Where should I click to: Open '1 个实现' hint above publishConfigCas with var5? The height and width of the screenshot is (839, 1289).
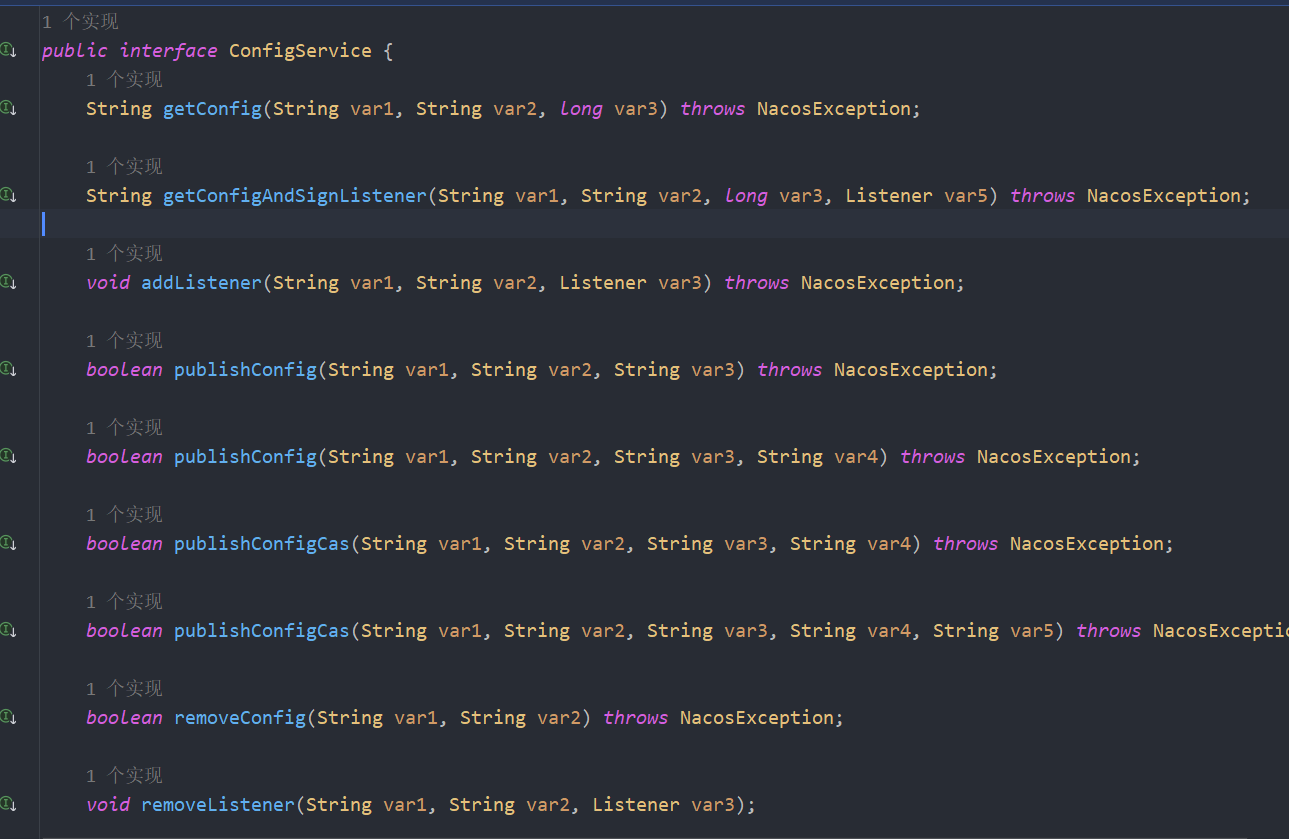(x=124, y=602)
